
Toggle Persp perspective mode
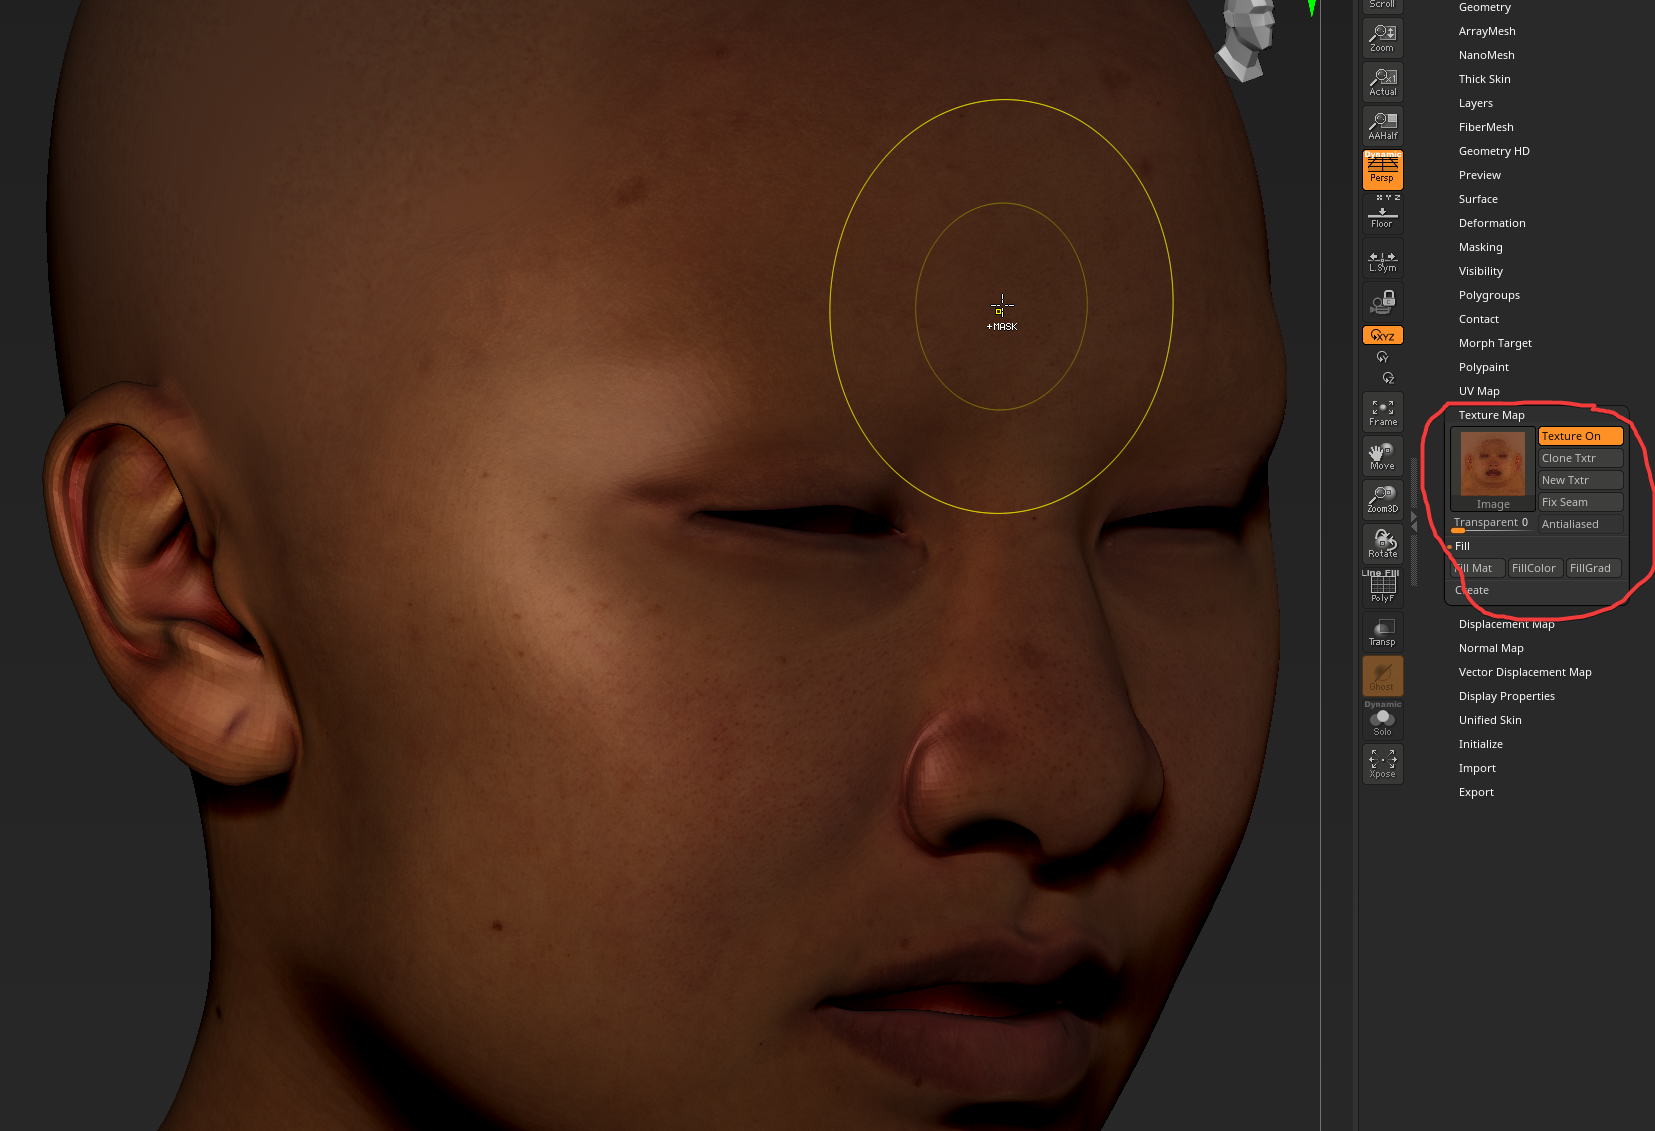point(1383,170)
